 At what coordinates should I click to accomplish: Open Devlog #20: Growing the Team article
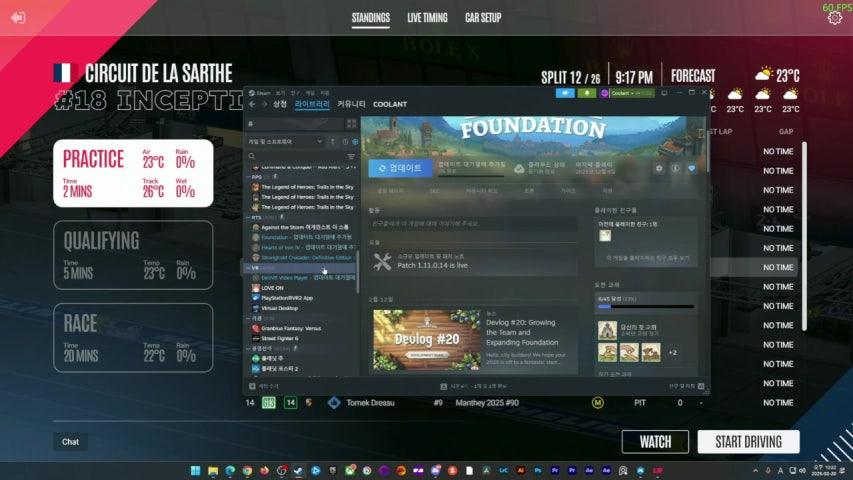coord(522,333)
